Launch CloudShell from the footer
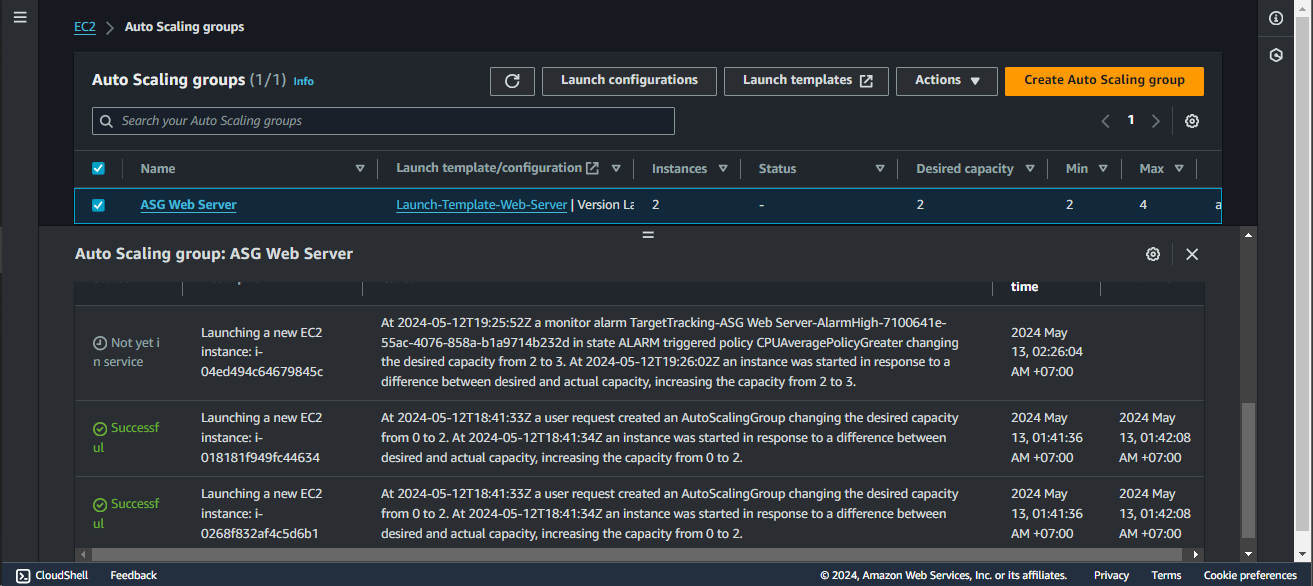This screenshot has width=1313, height=586. (x=52, y=575)
